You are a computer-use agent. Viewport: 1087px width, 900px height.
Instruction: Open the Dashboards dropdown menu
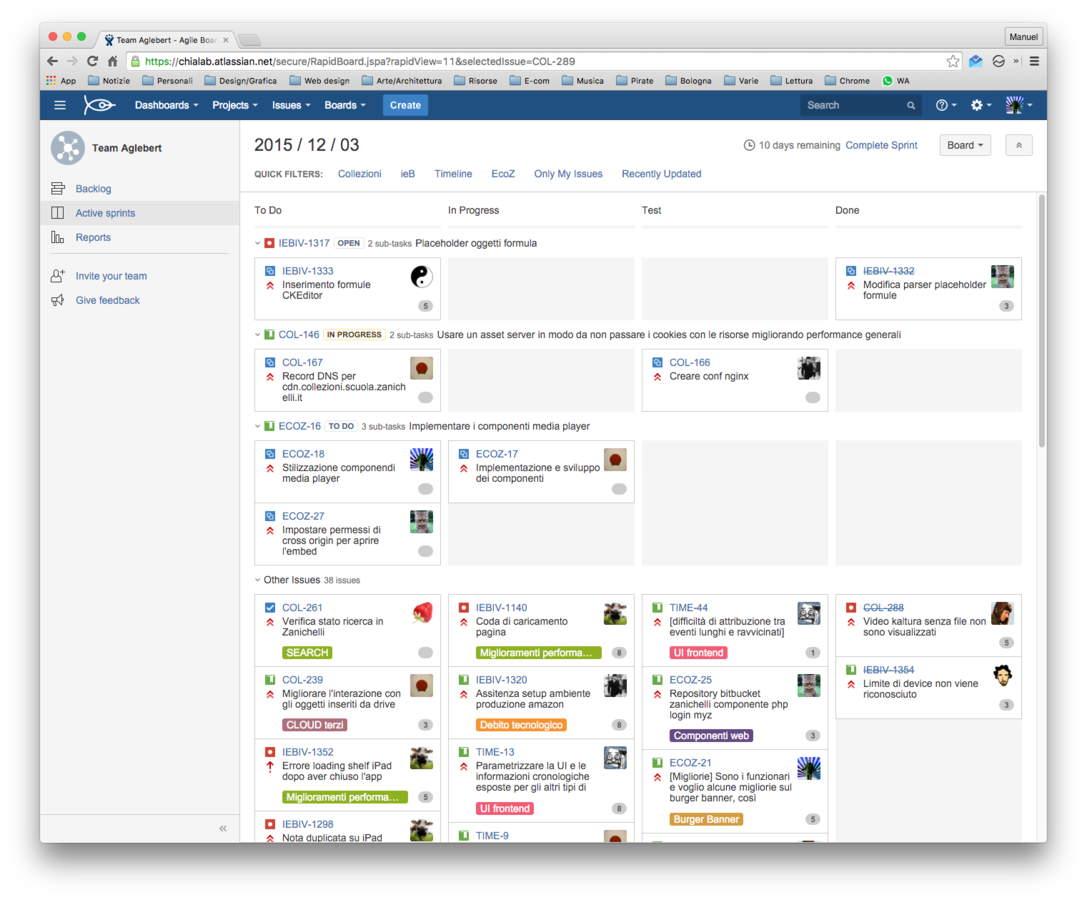click(x=166, y=105)
